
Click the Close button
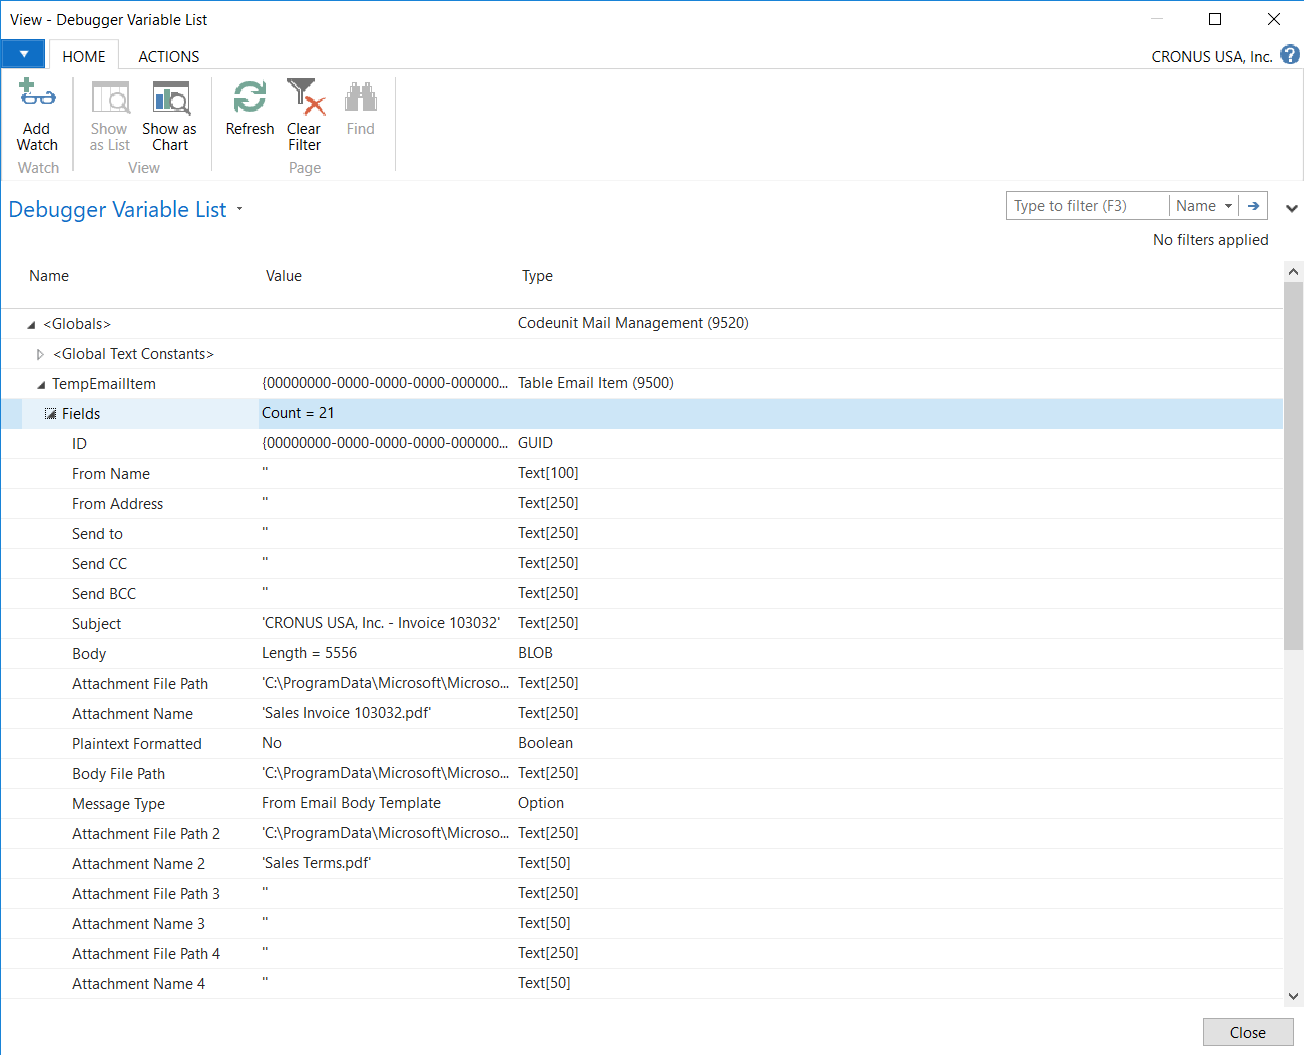tap(1247, 1032)
